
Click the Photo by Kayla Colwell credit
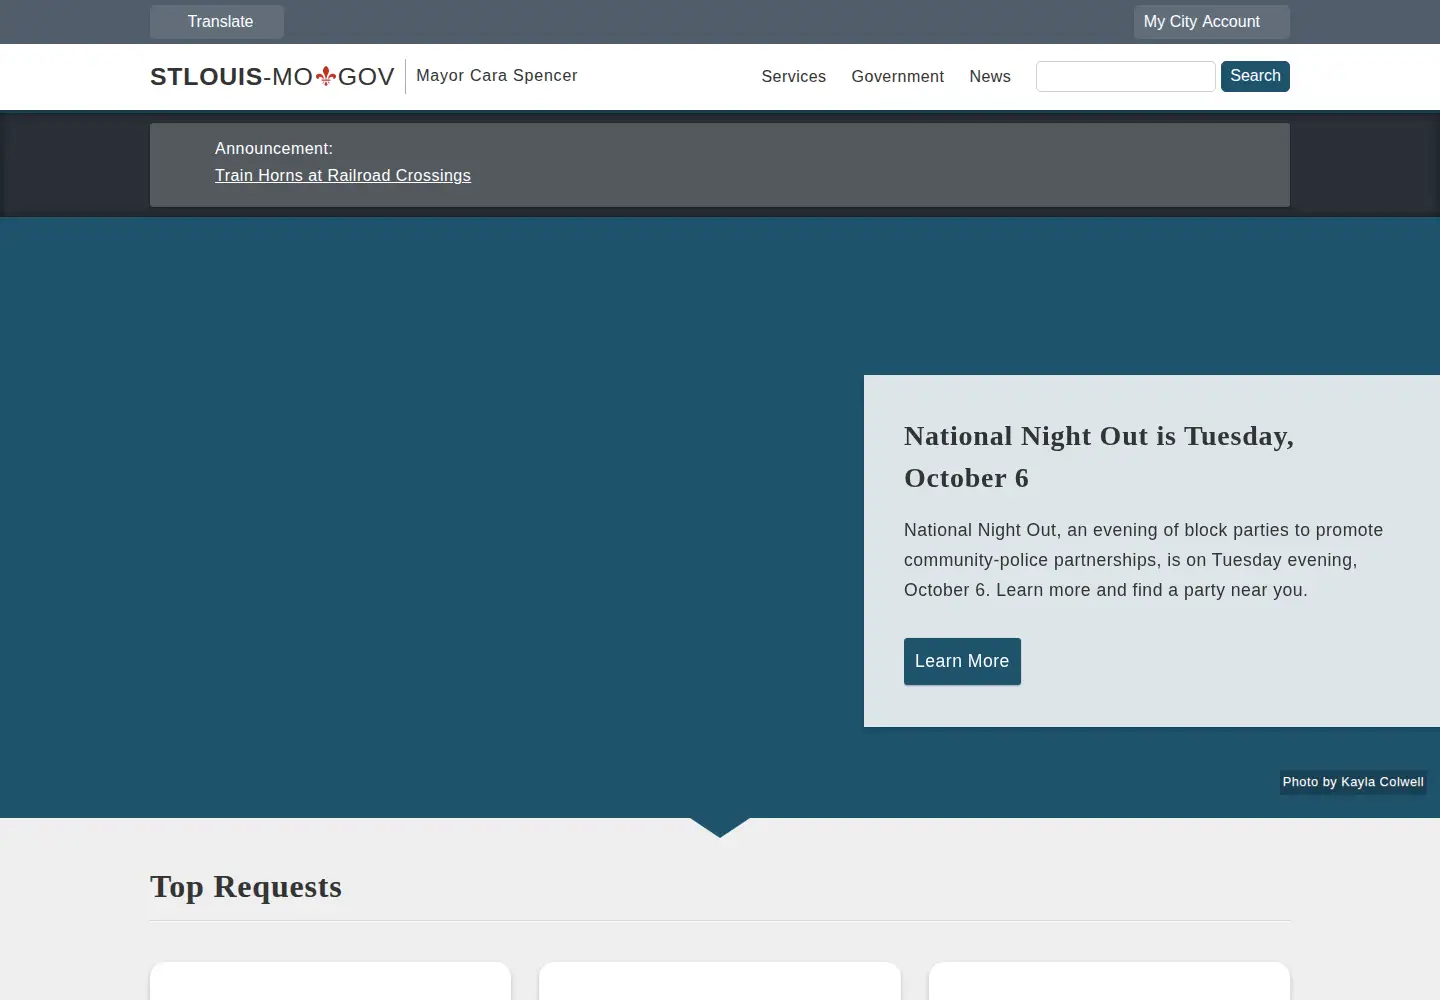[x=1353, y=782]
